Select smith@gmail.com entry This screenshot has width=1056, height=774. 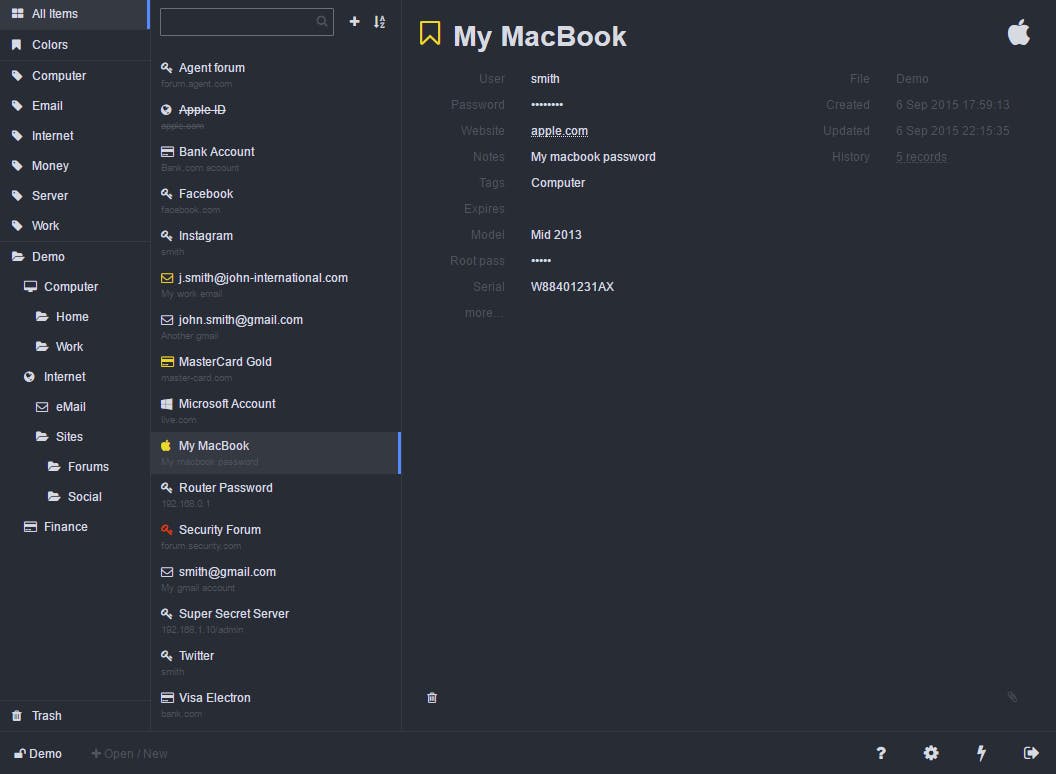click(x=276, y=579)
